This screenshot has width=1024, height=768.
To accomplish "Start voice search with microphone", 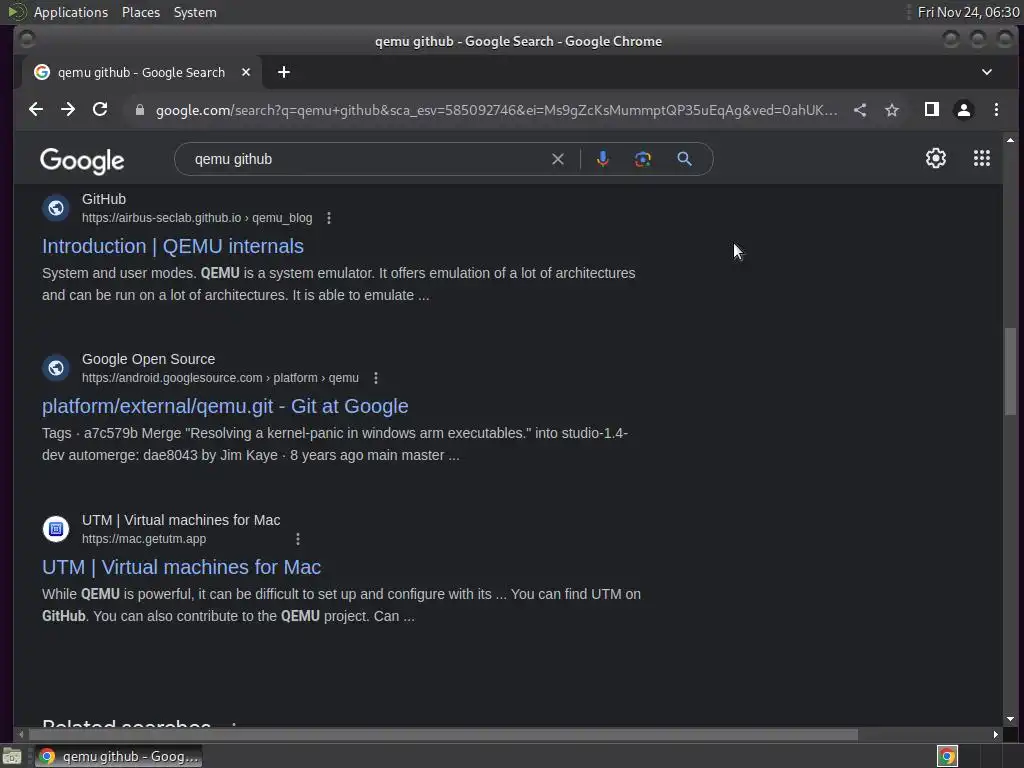I will [603, 159].
